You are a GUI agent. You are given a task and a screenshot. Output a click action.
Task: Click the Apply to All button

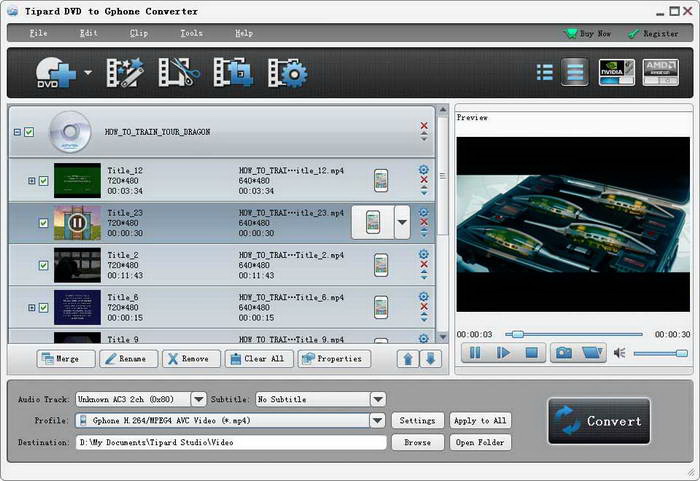(480, 421)
